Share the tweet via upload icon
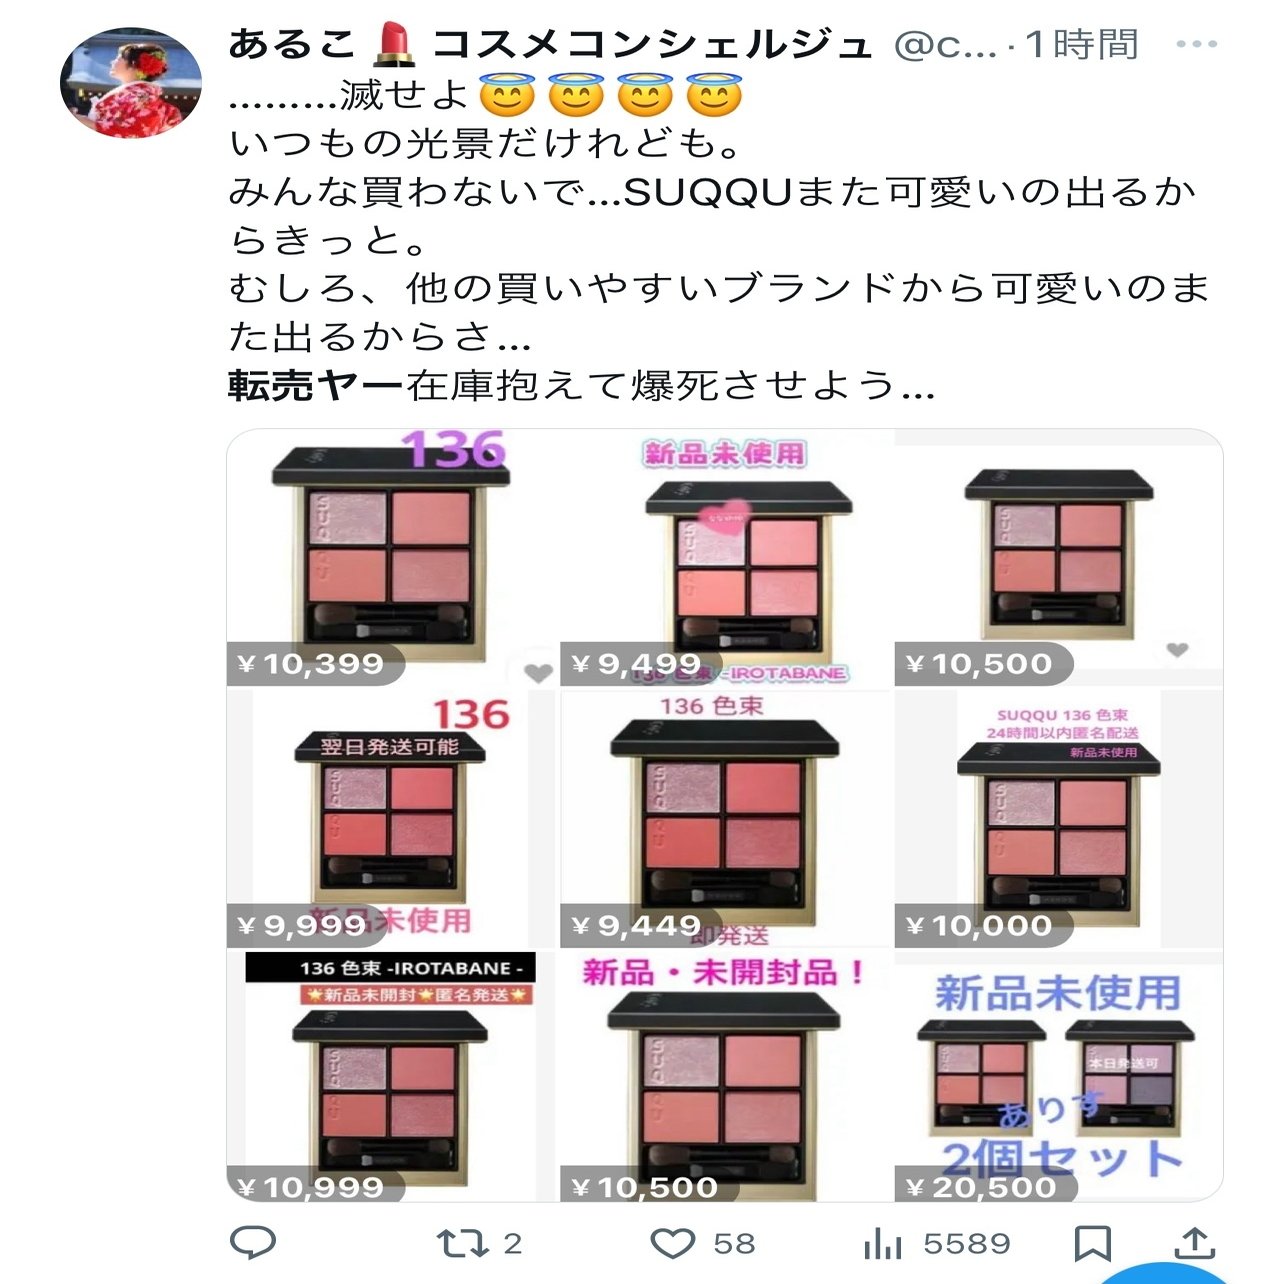Viewport: 1284px width, 1284px height. (1195, 1243)
